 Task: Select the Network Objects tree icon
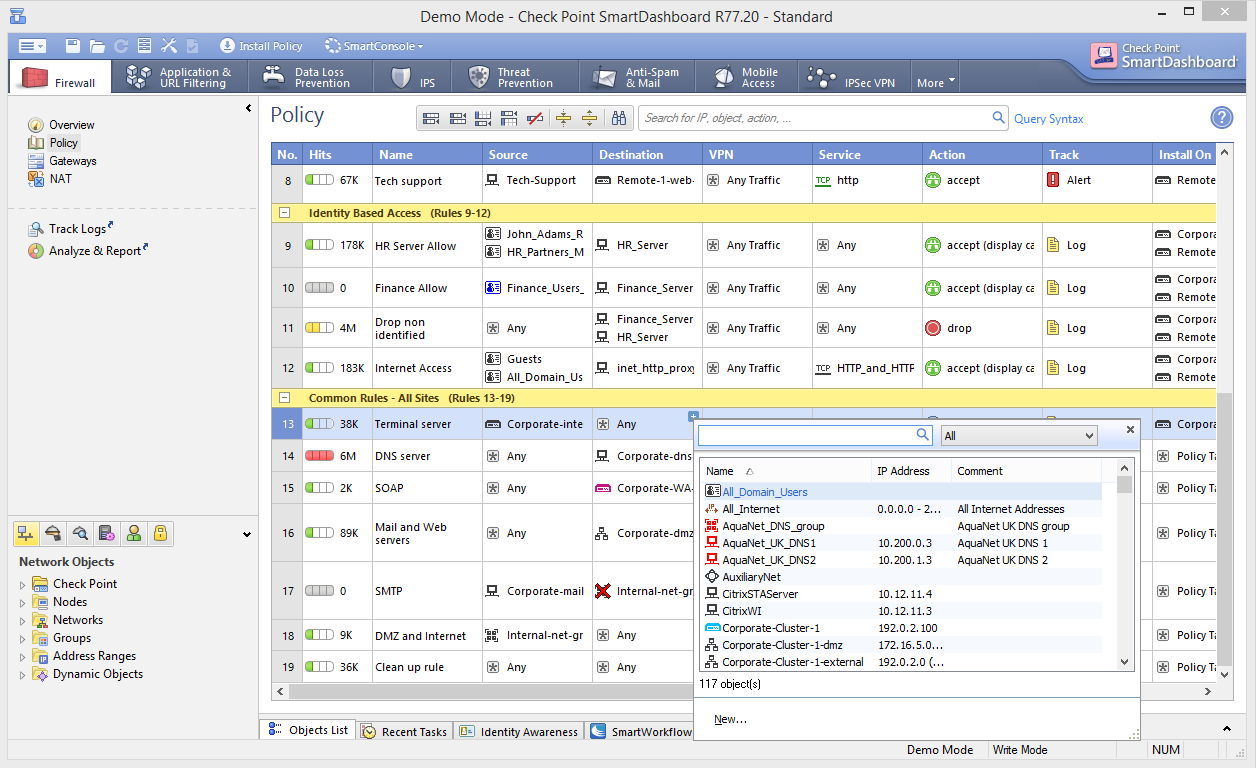tap(27, 534)
